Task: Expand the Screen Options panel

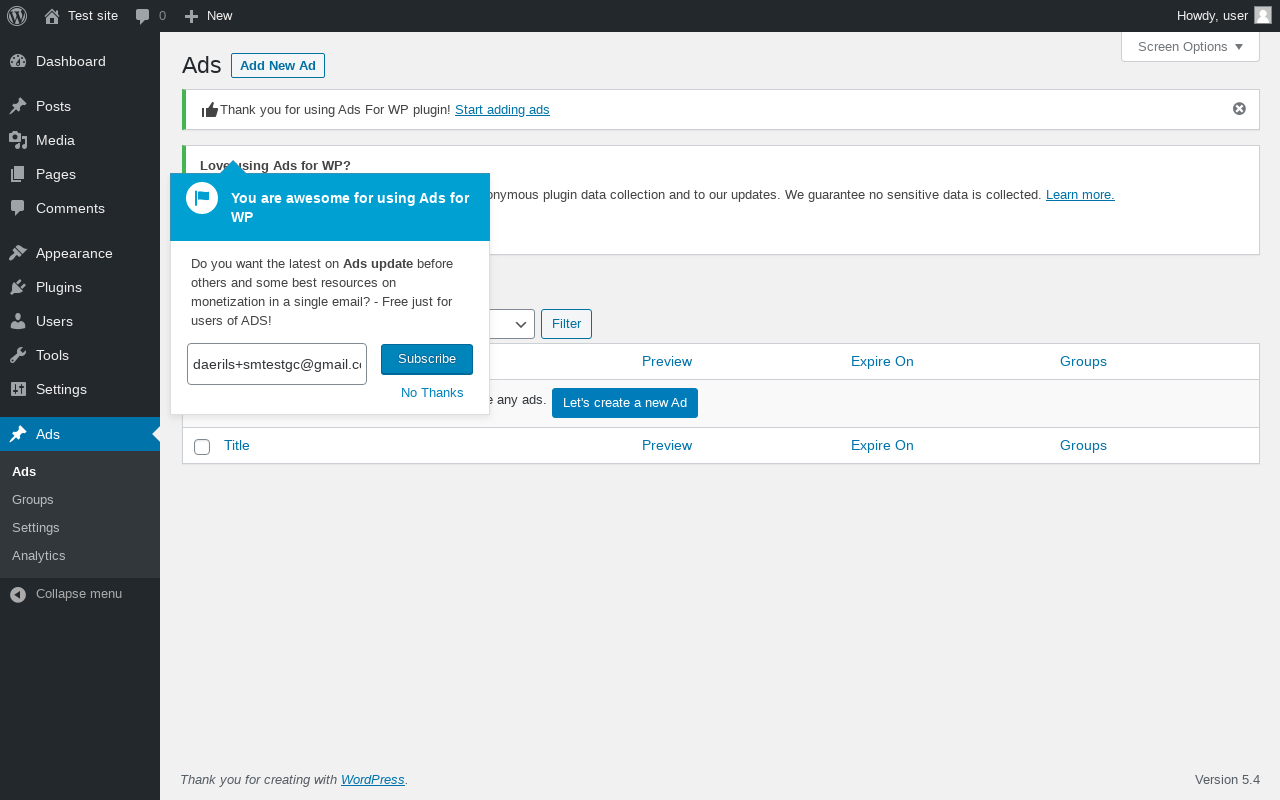Action: (x=1190, y=47)
